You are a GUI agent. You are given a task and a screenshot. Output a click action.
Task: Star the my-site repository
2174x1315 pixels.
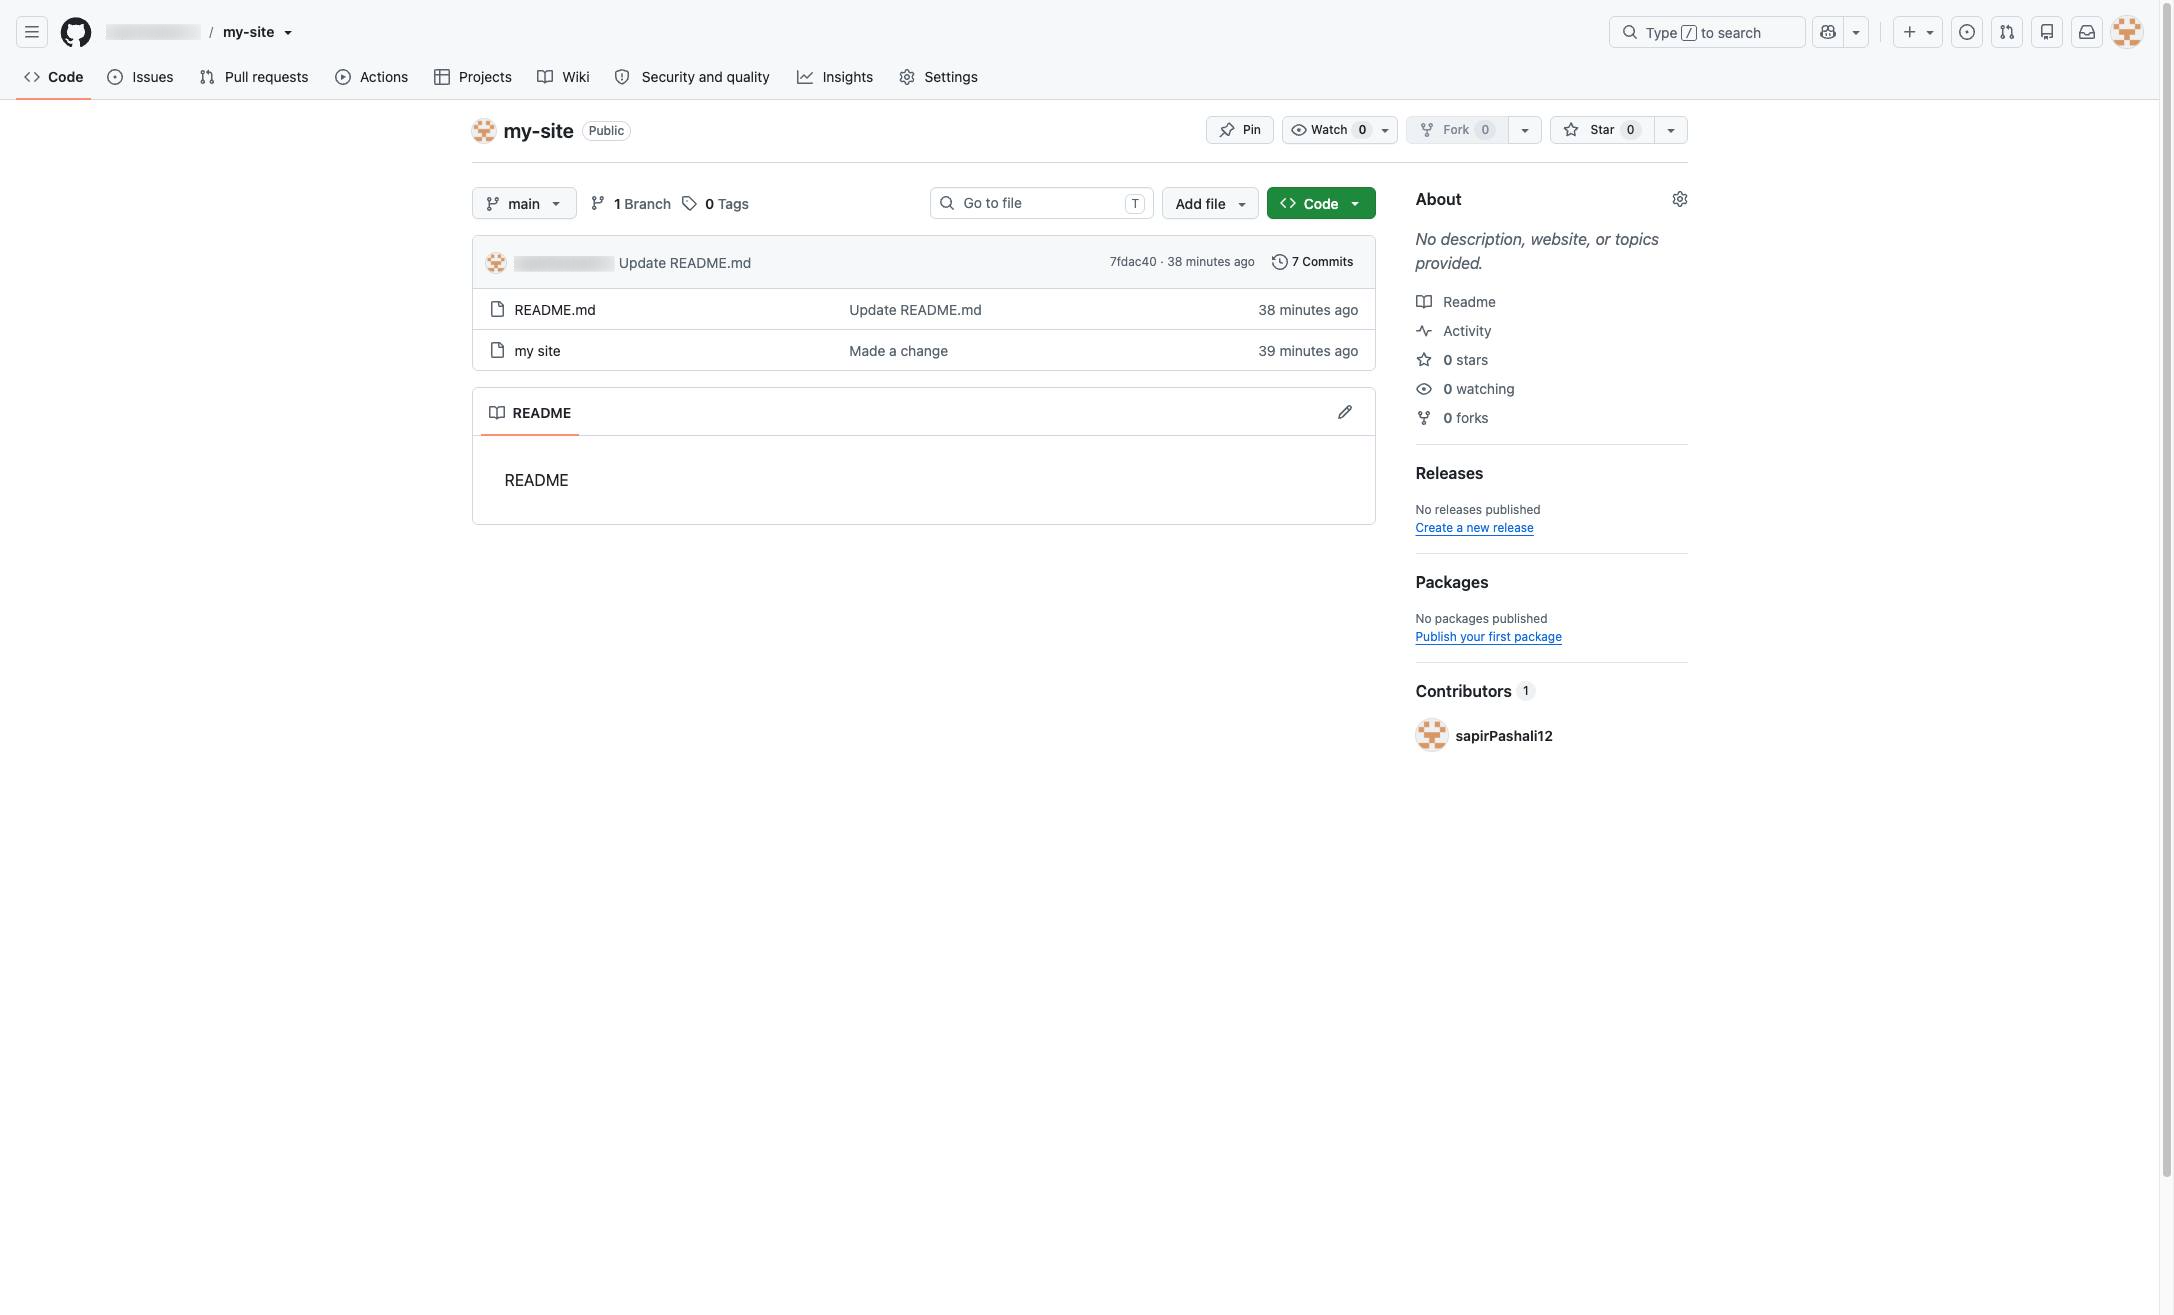pos(1602,130)
